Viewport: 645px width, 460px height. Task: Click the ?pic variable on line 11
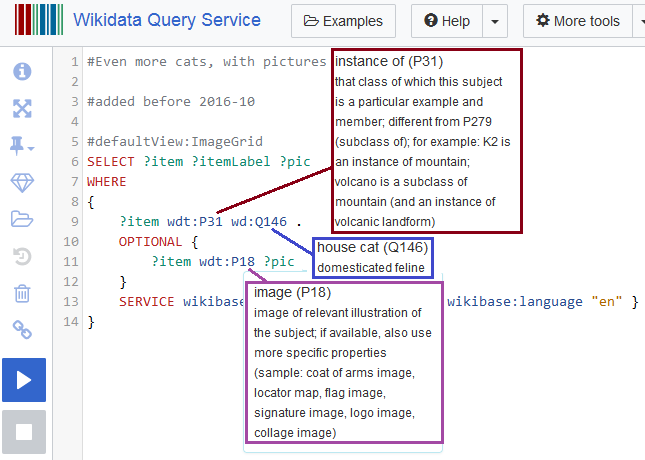pyautogui.click(x=279, y=261)
